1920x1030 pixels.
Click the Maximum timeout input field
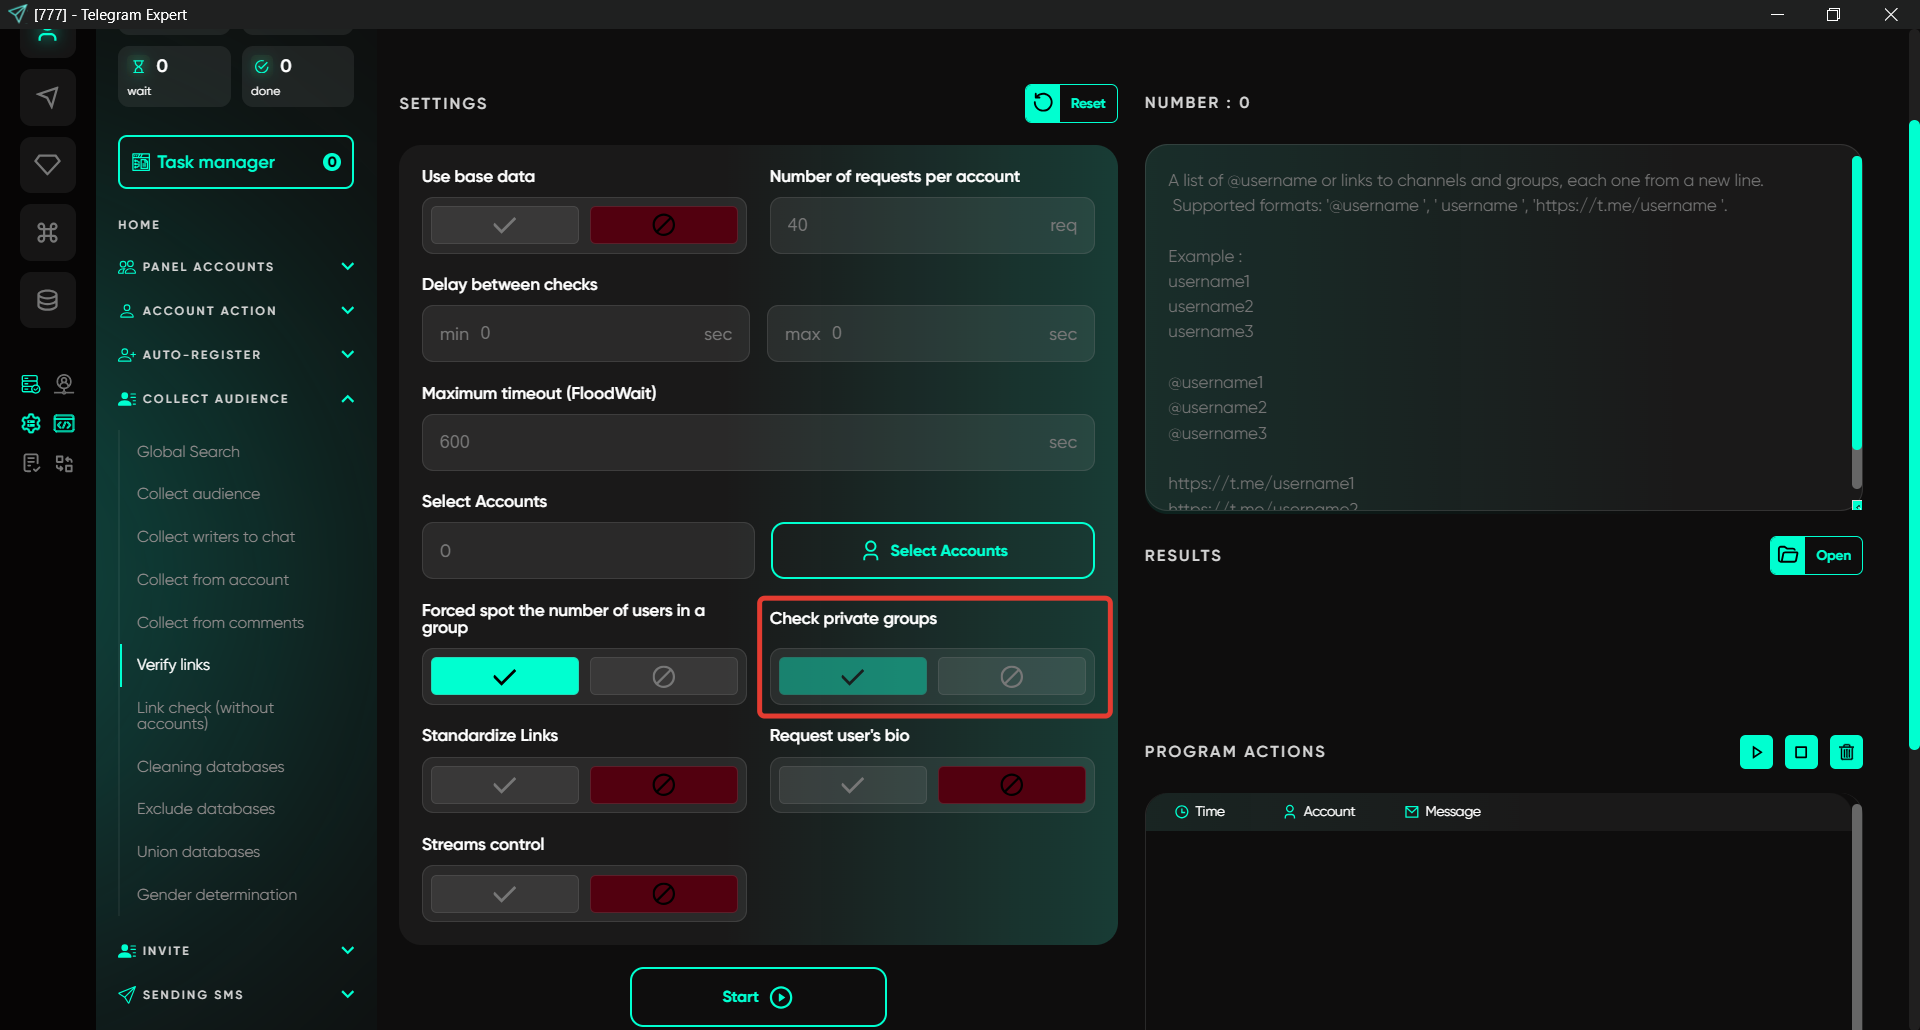740,442
